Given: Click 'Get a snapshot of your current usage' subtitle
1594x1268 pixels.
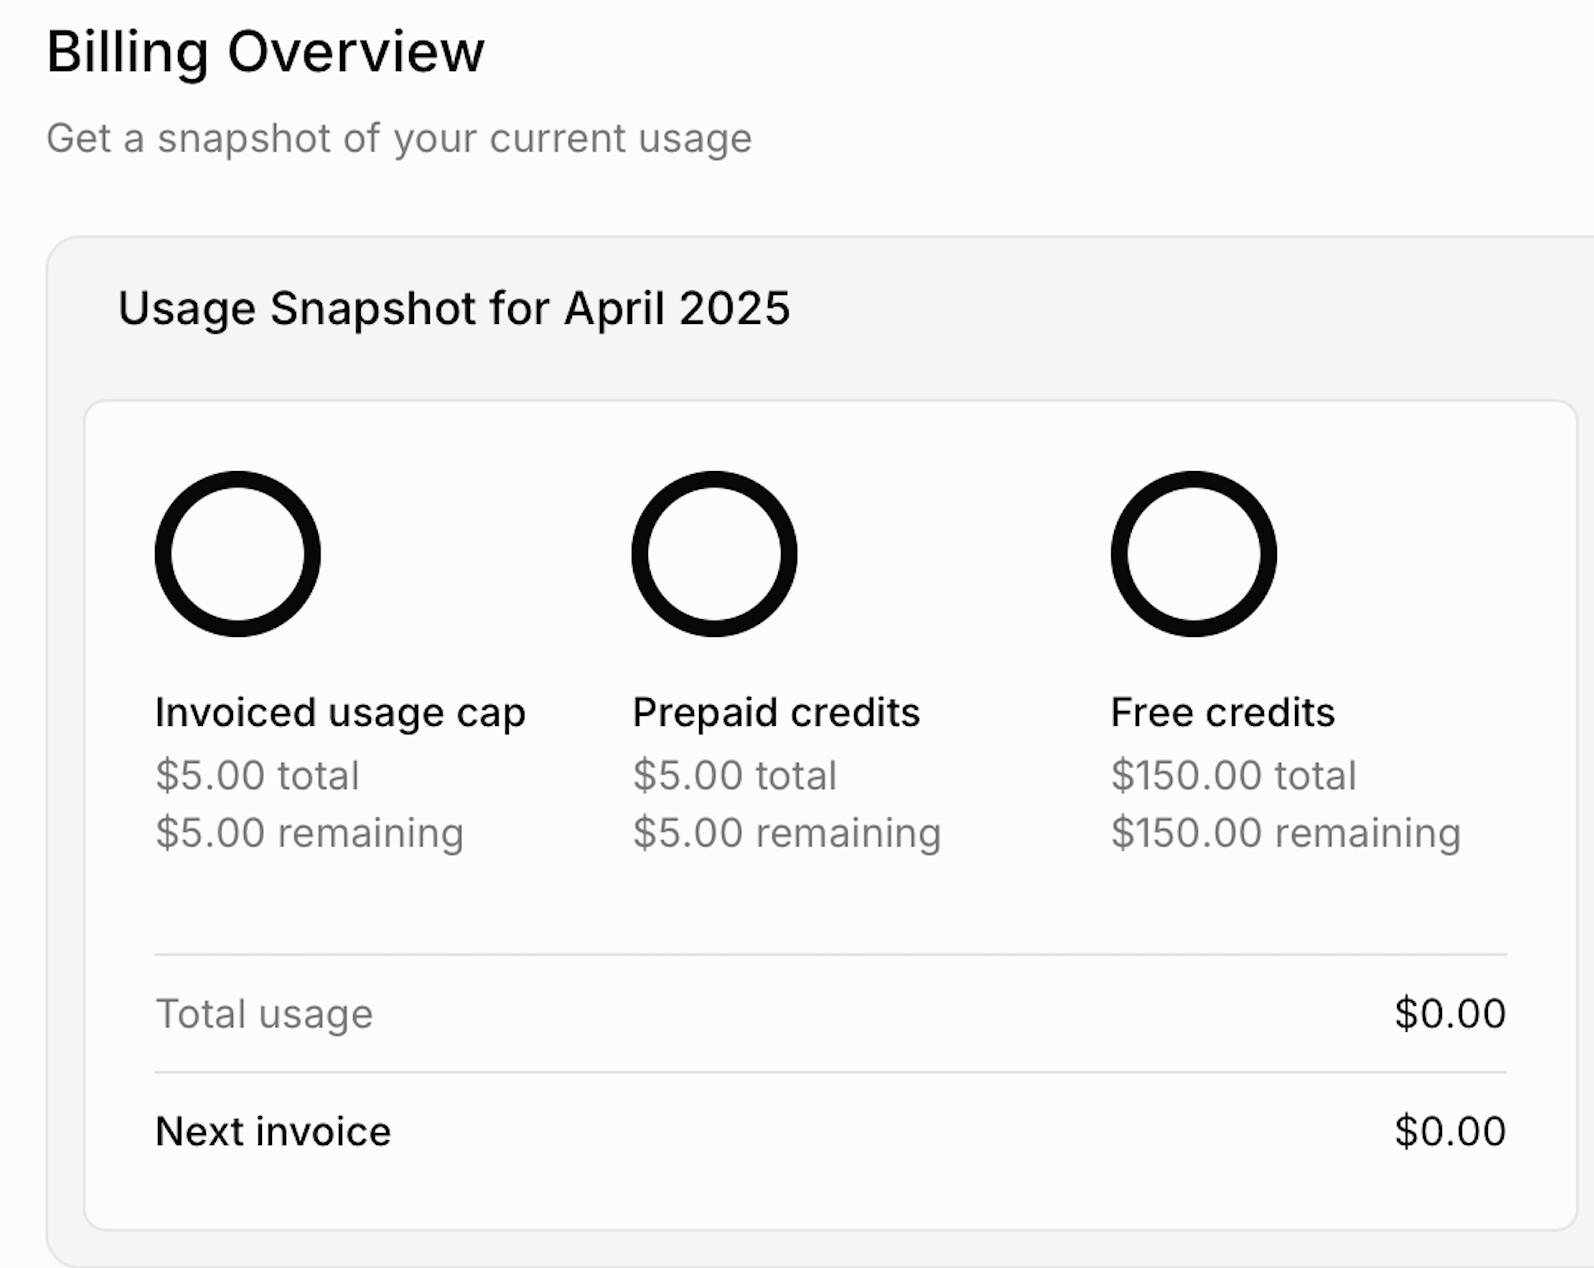Looking at the screenshot, I should (x=399, y=139).
